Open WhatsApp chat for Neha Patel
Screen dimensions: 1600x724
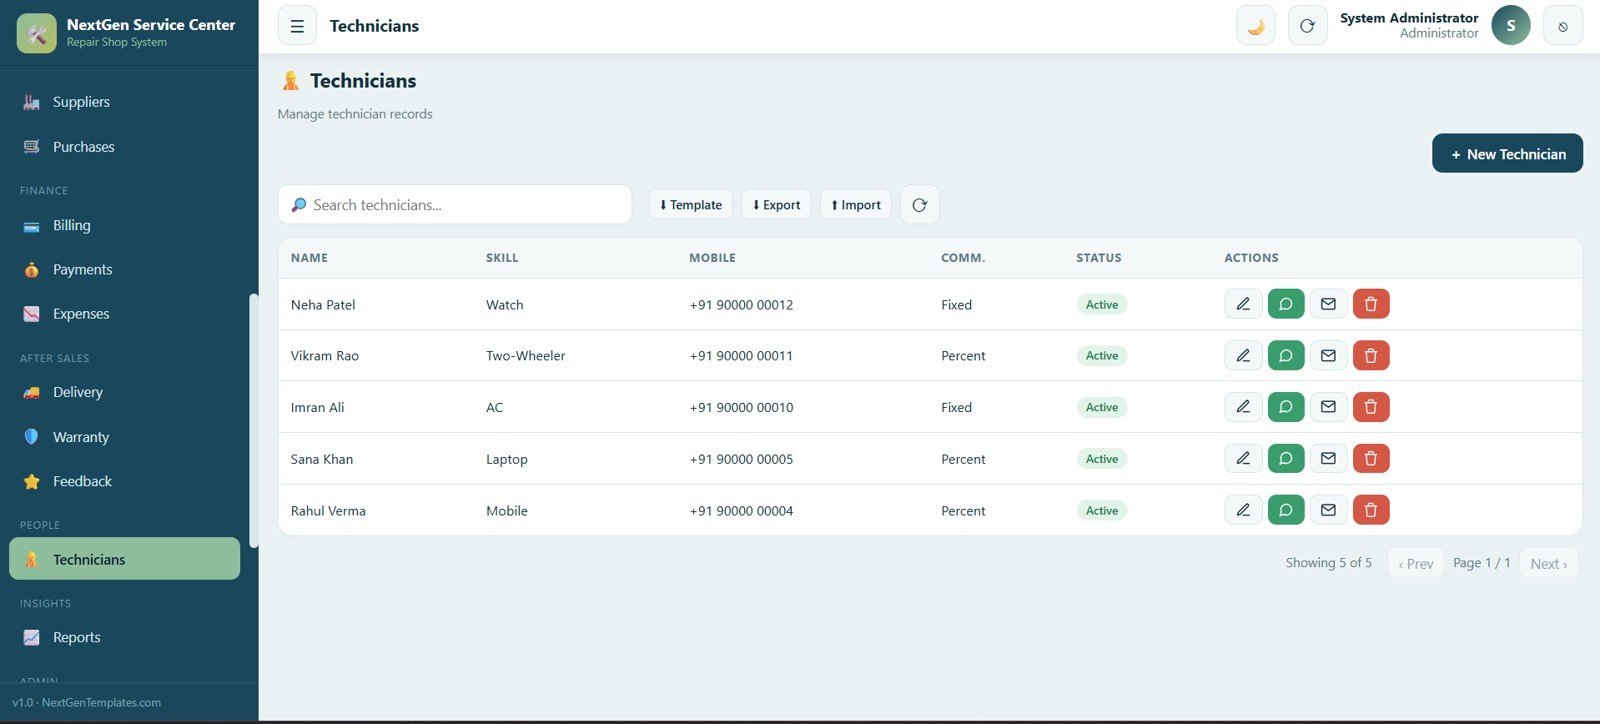coord(1286,304)
